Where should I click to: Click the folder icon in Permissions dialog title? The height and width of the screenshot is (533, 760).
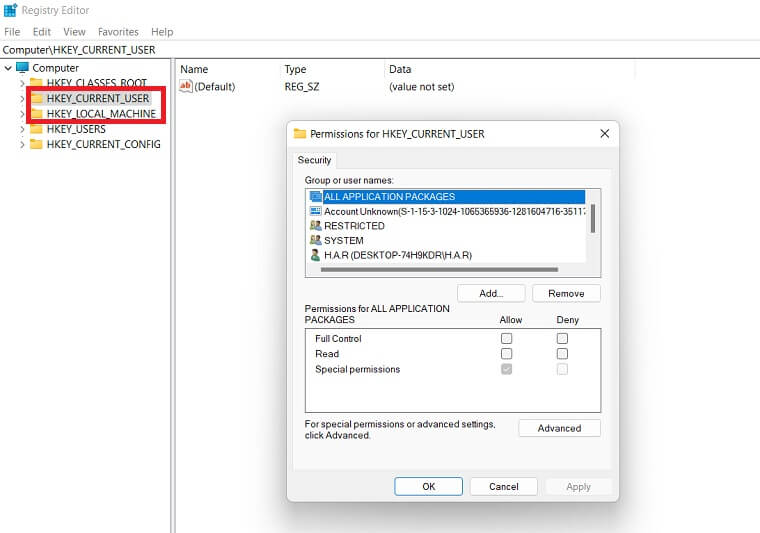click(x=300, y=134)
